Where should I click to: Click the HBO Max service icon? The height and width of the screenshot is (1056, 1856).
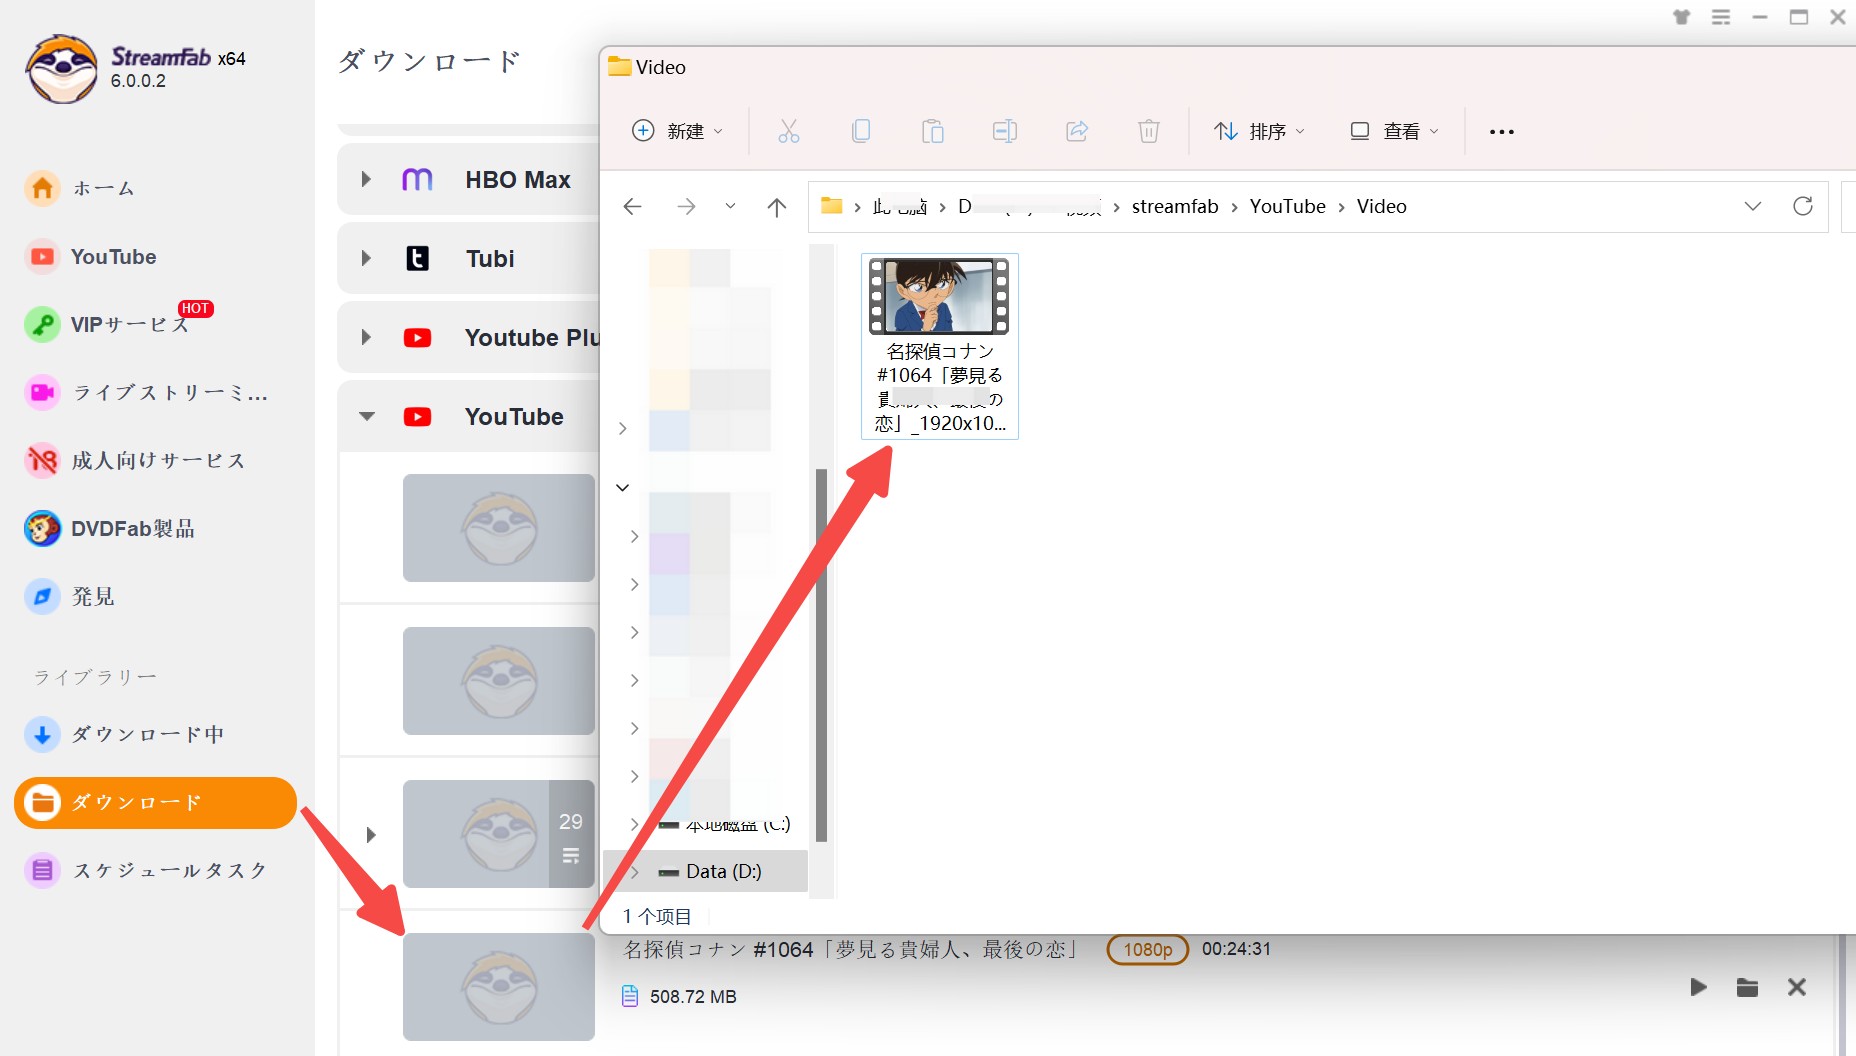pos(417,179)
